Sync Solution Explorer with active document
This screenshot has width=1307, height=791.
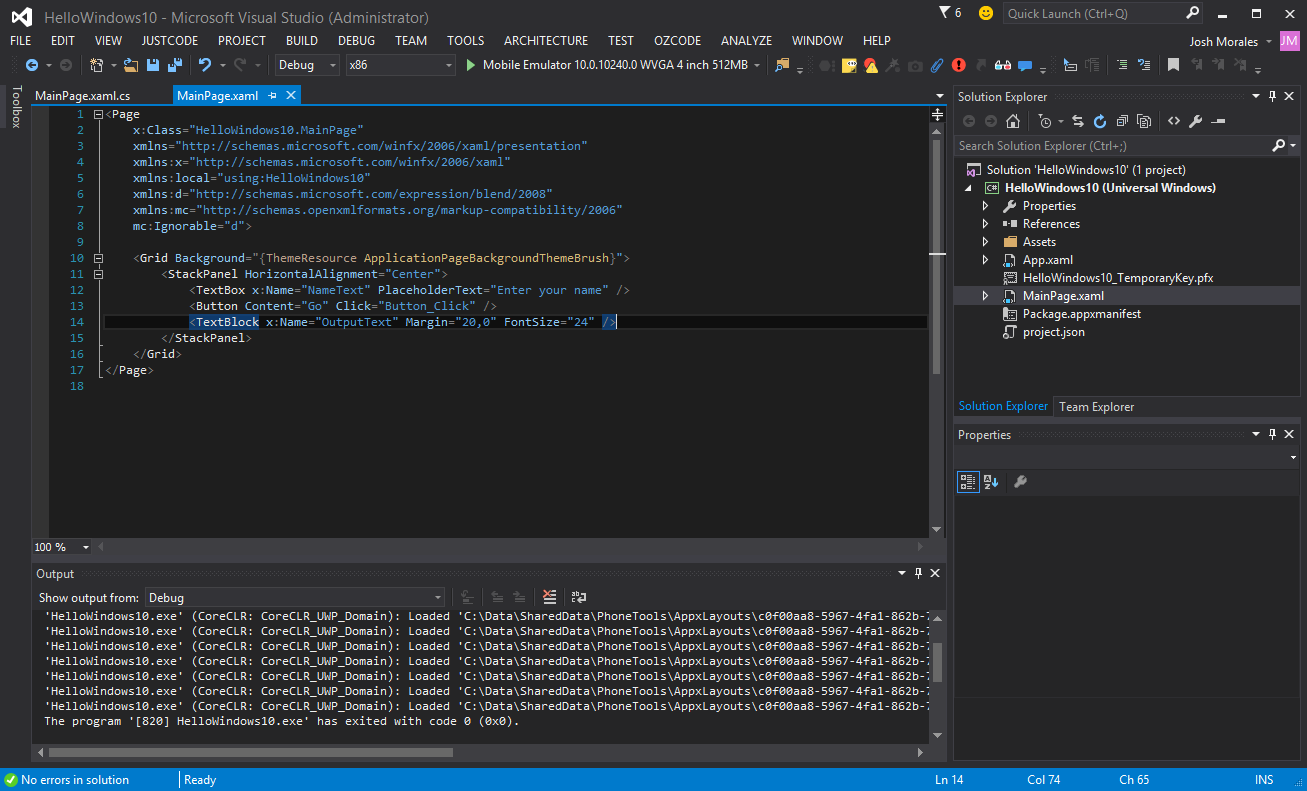[1077, 120]
